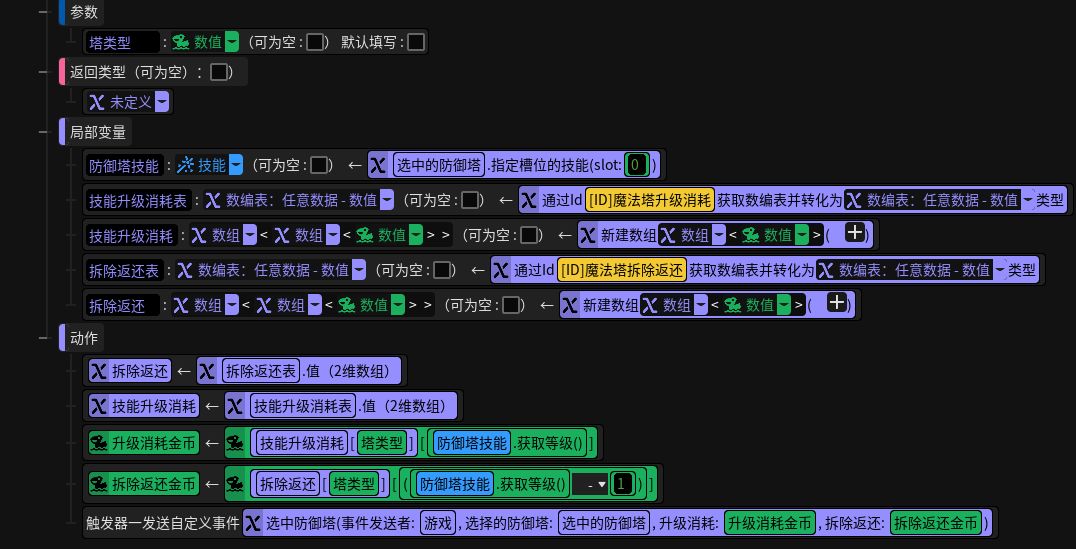Viewport: 1076px width, 549px height.
Task: Open the 技能 type dropdown for 防御塔技能
Action: click(236, 165)
